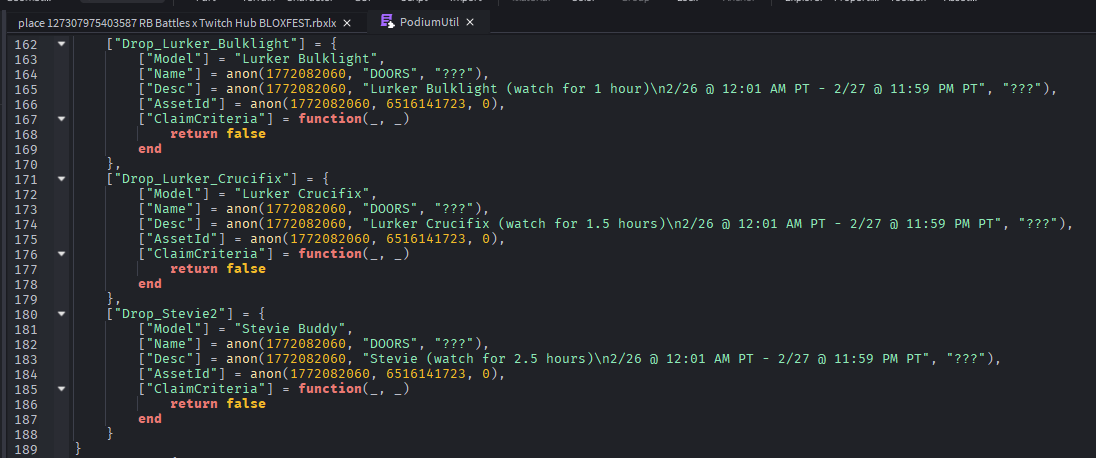This screenshot has height=458, width=1096.
Task: Click the function keyword on line 185
Action: 330,388
